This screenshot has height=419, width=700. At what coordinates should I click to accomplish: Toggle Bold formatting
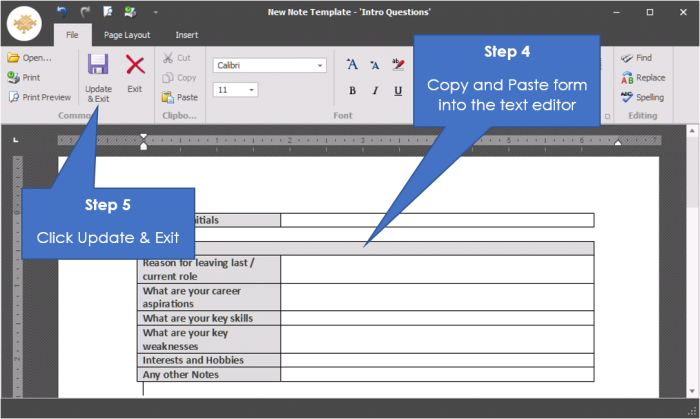pos(352,90)
